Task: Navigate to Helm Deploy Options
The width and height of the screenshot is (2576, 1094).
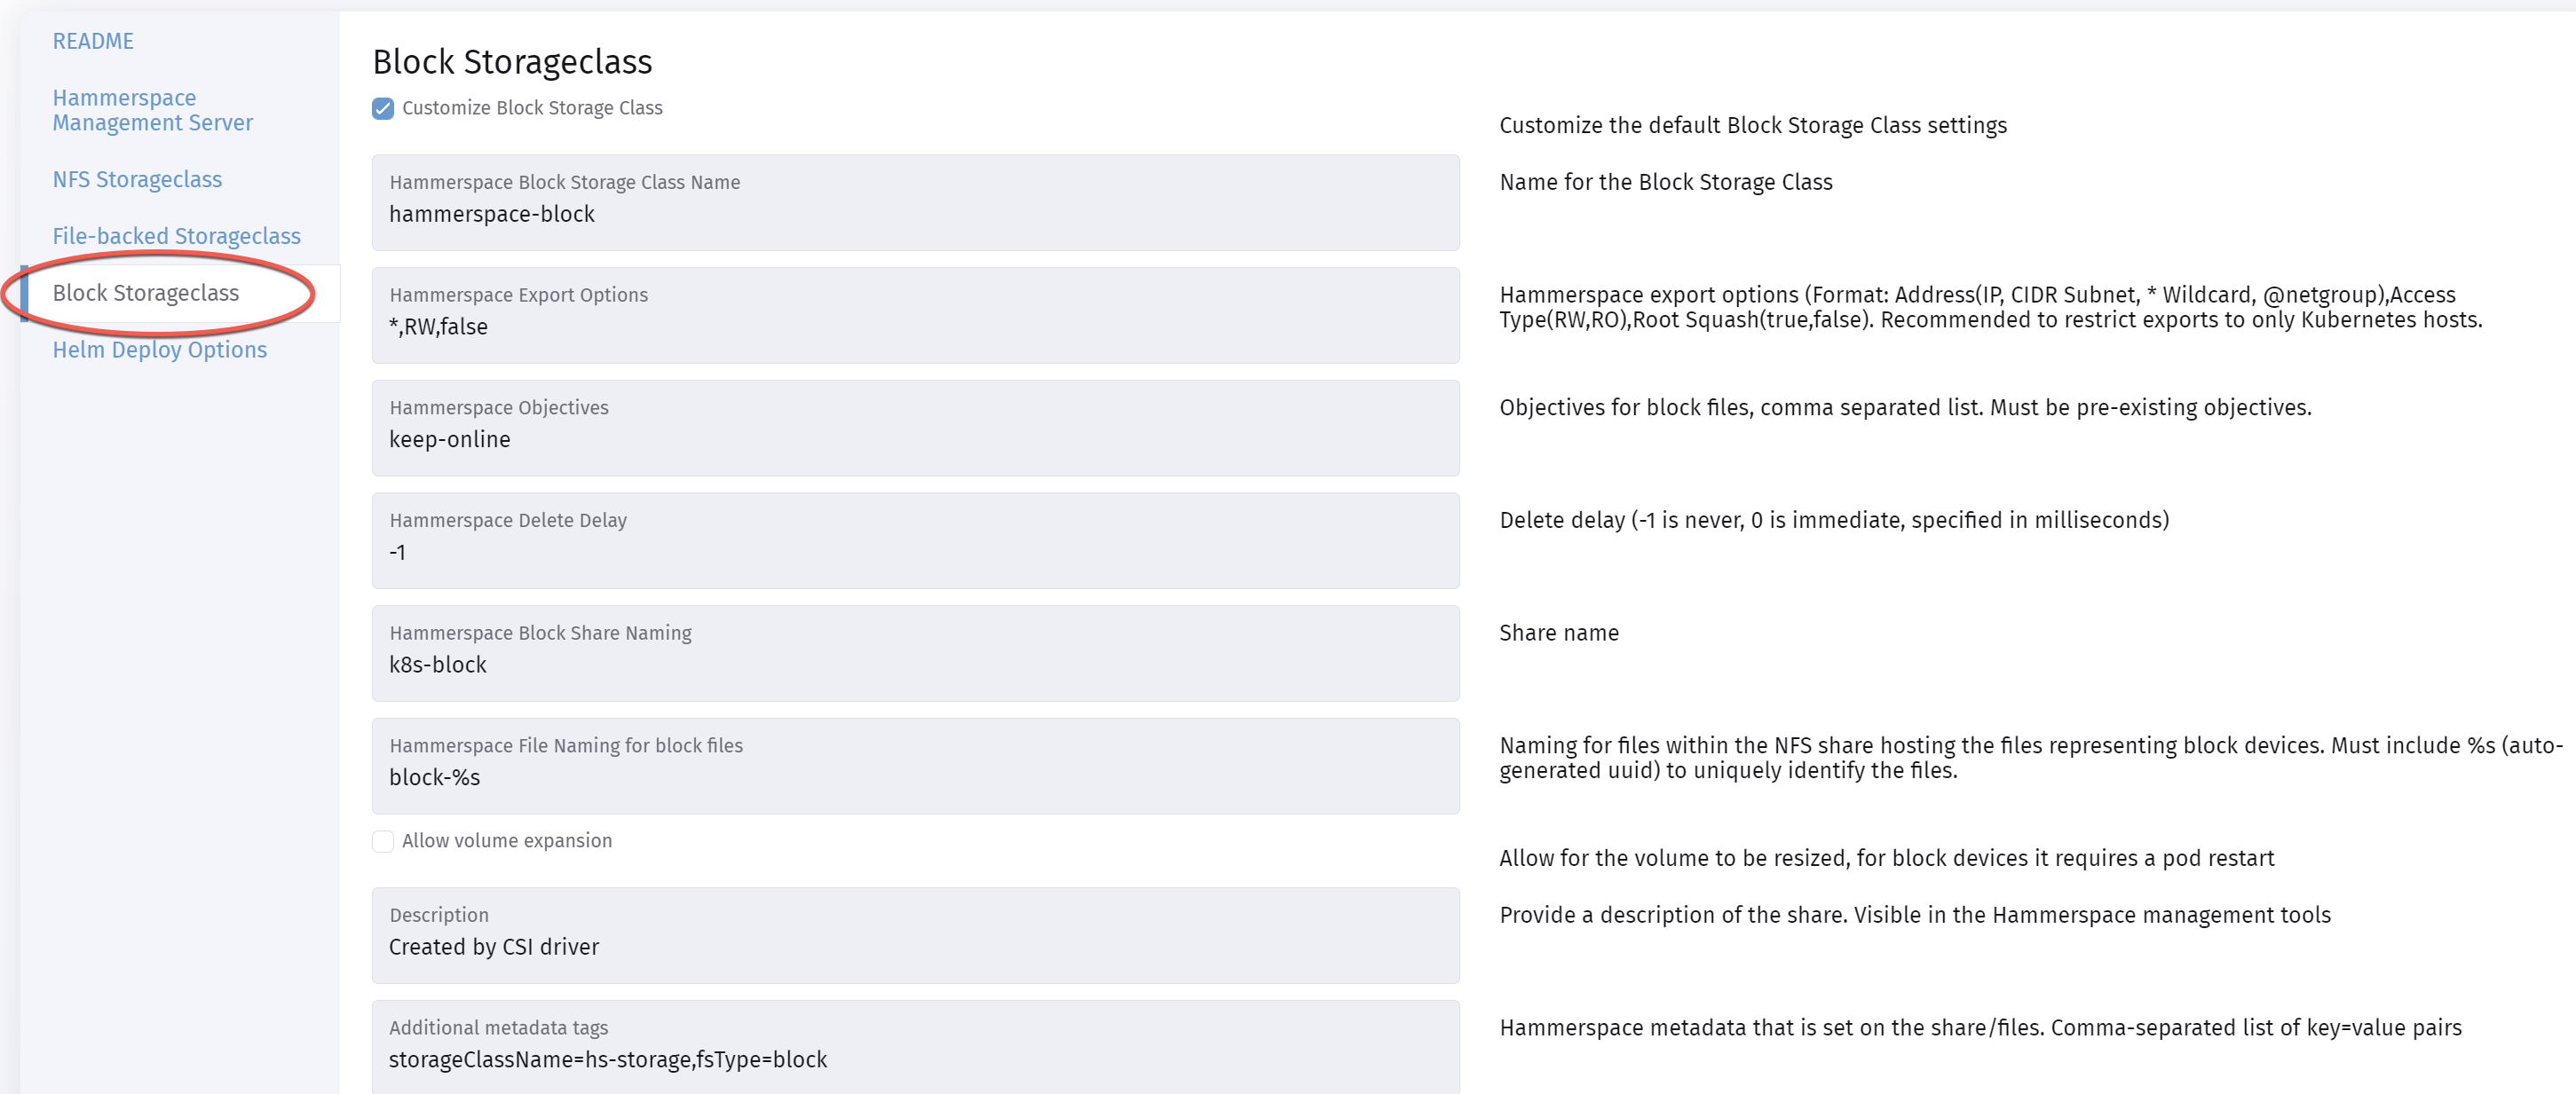Action: pyautogui.click(x=159, y=350)
